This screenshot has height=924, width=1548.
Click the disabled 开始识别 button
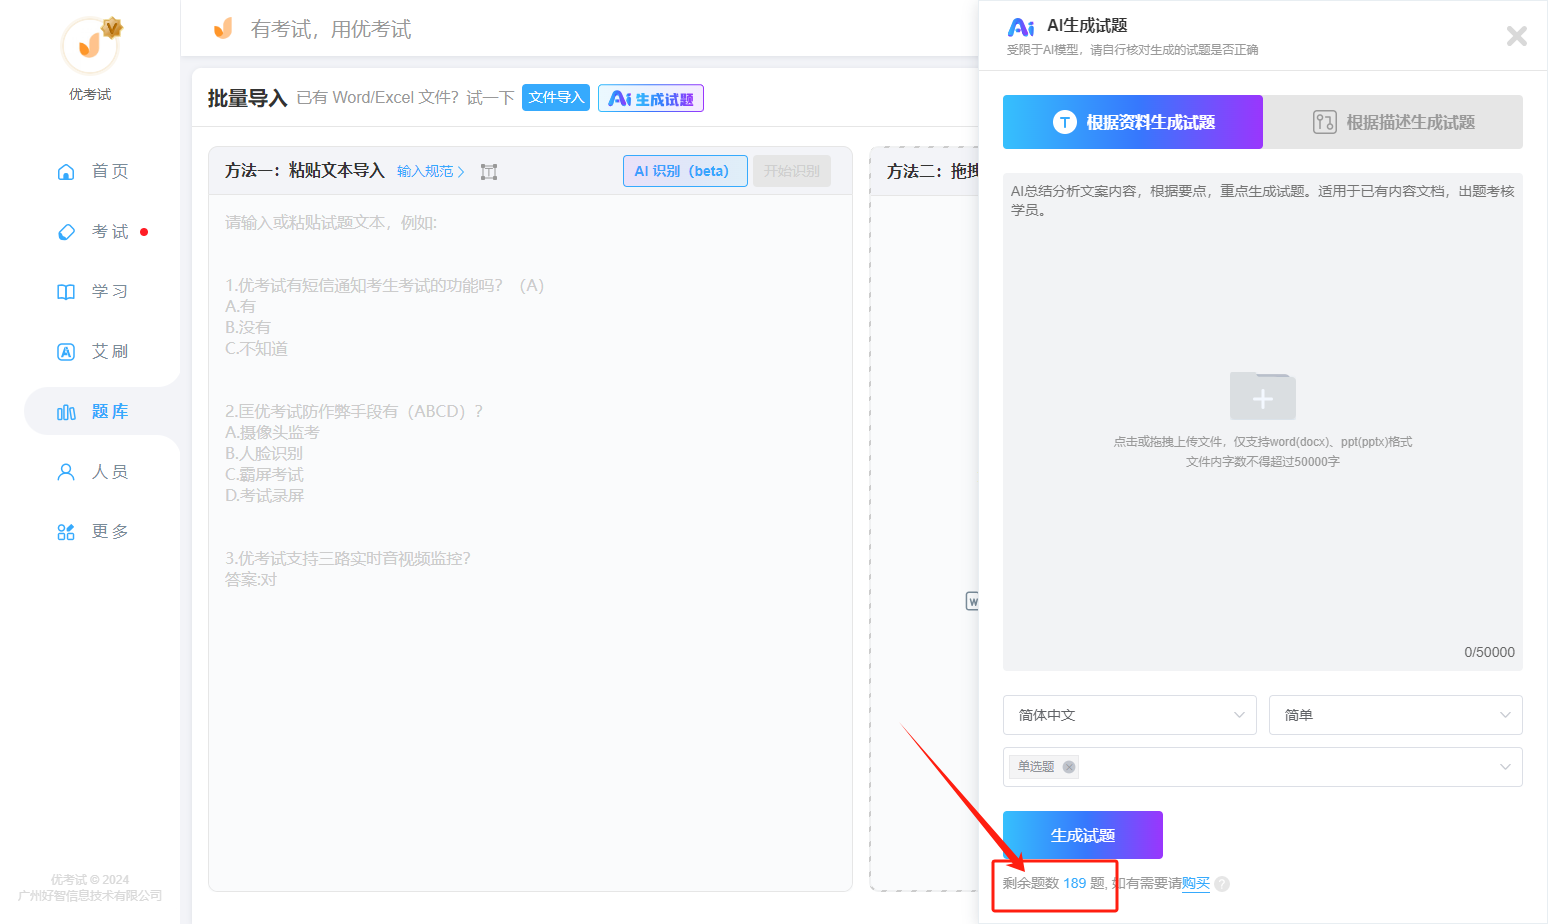[791, 171]
